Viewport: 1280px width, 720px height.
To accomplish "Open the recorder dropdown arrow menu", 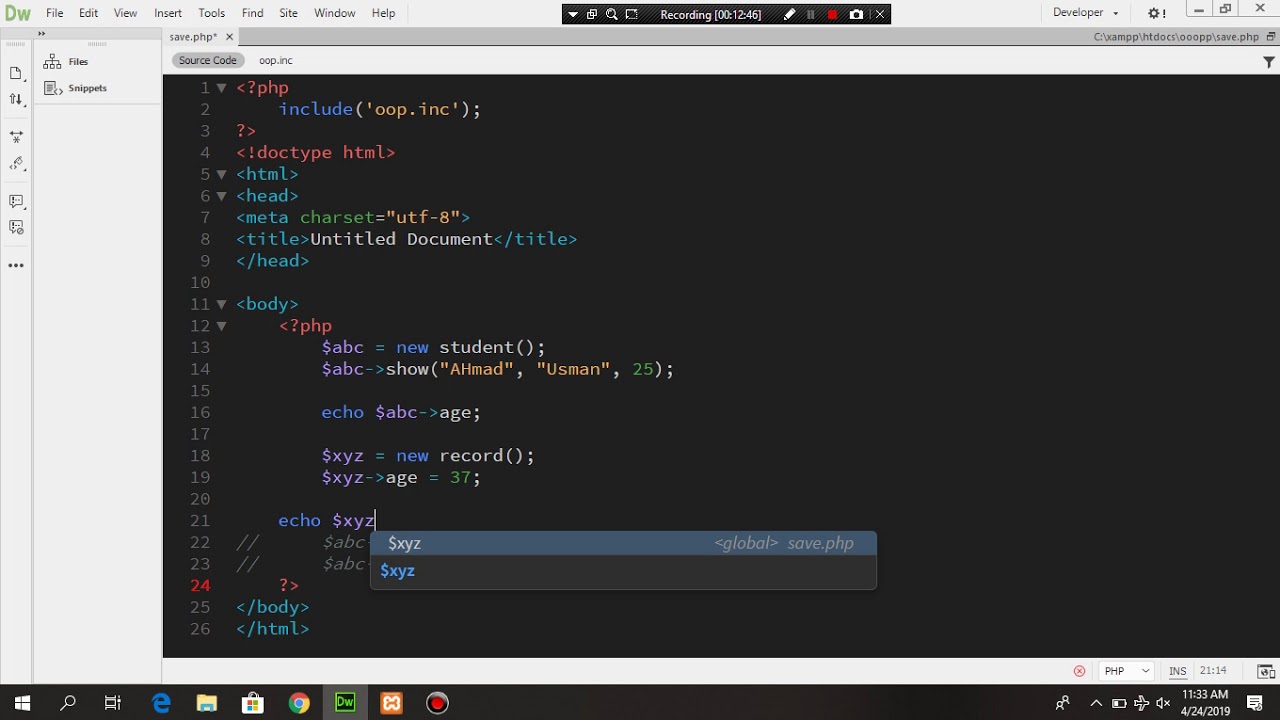I will [573, 15].
